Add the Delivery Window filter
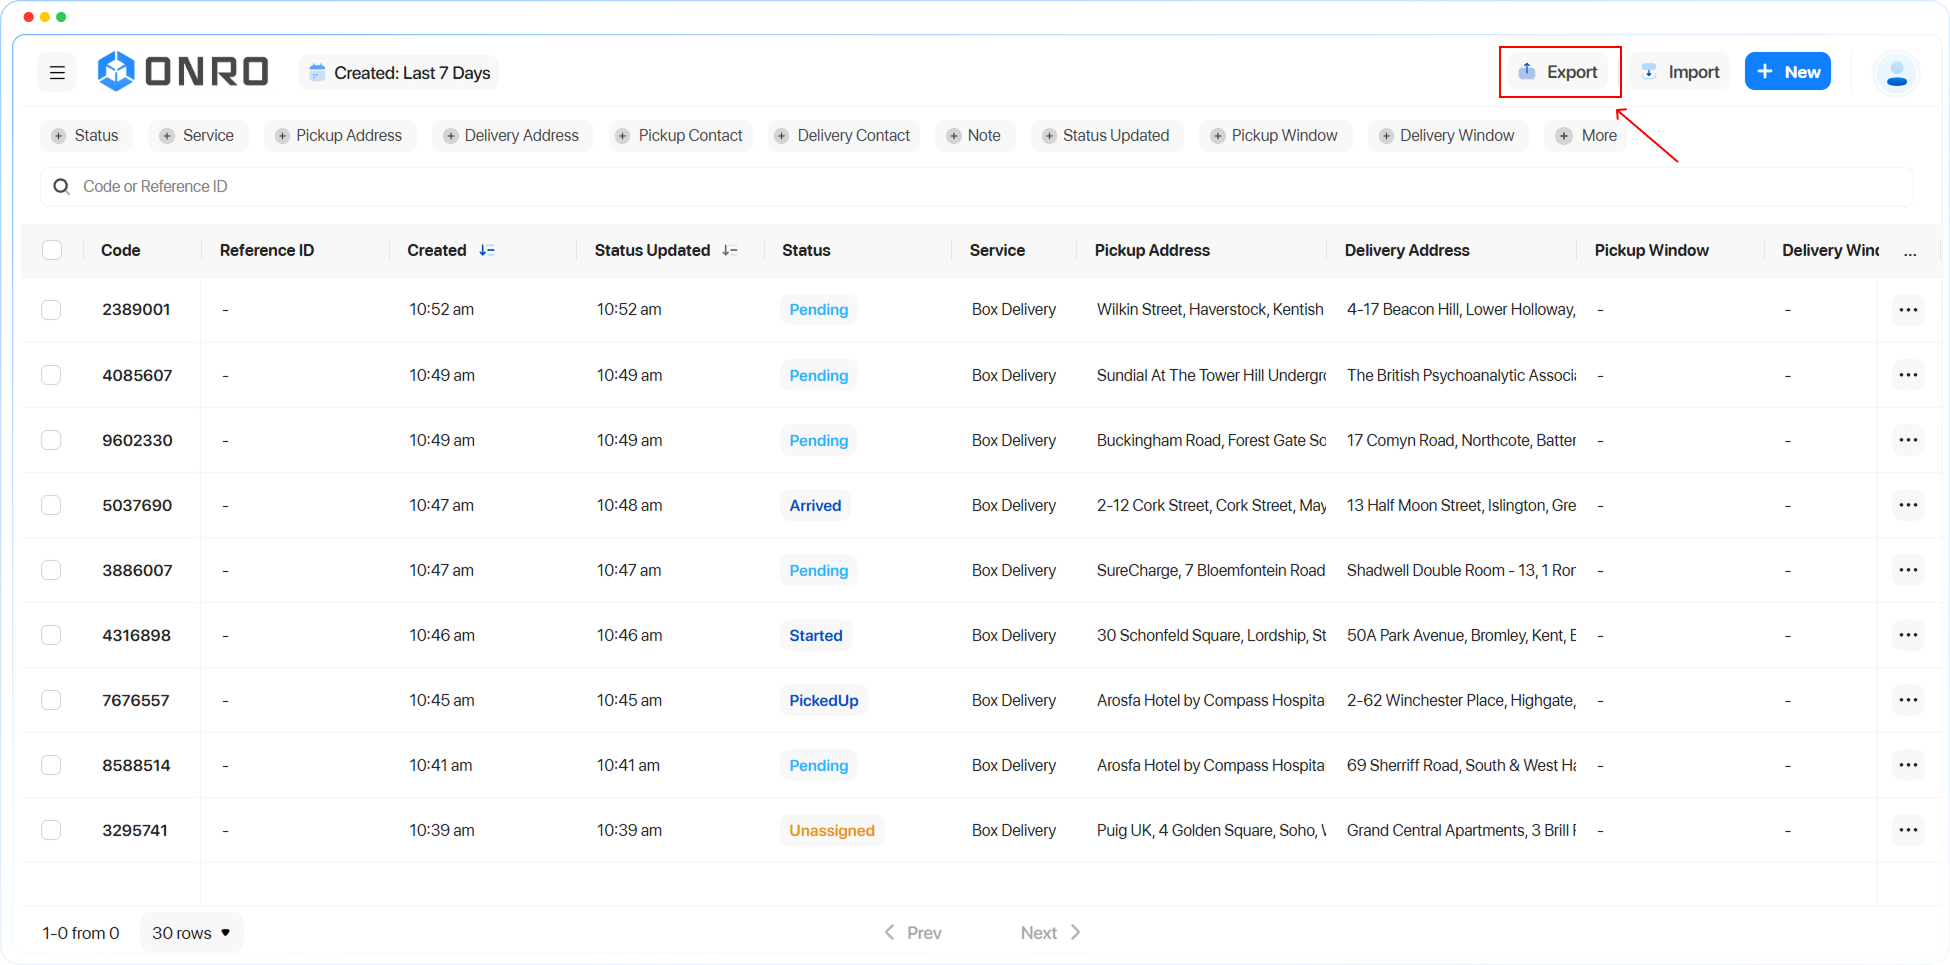This screenshot has width=1950, height=965. pyautogui.click(x=1447, y=135)
